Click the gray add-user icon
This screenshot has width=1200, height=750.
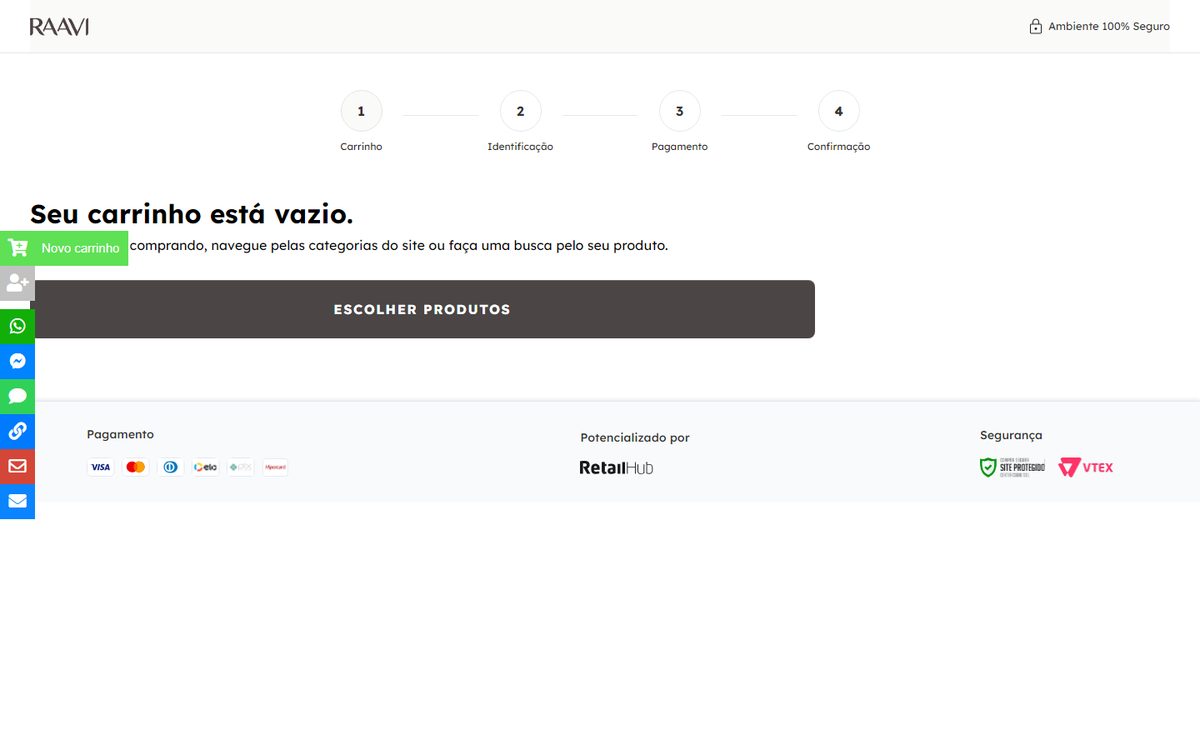click(x=17, y=283)
